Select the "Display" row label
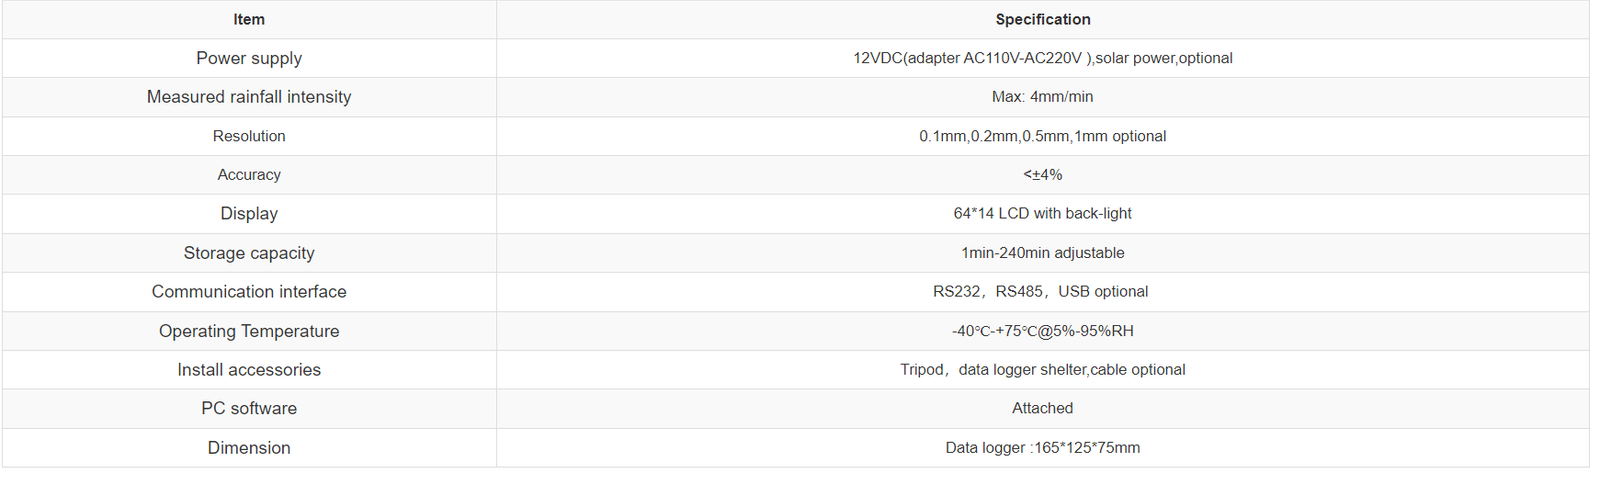Screen dimensions: 1600x482 coord(249,214)
